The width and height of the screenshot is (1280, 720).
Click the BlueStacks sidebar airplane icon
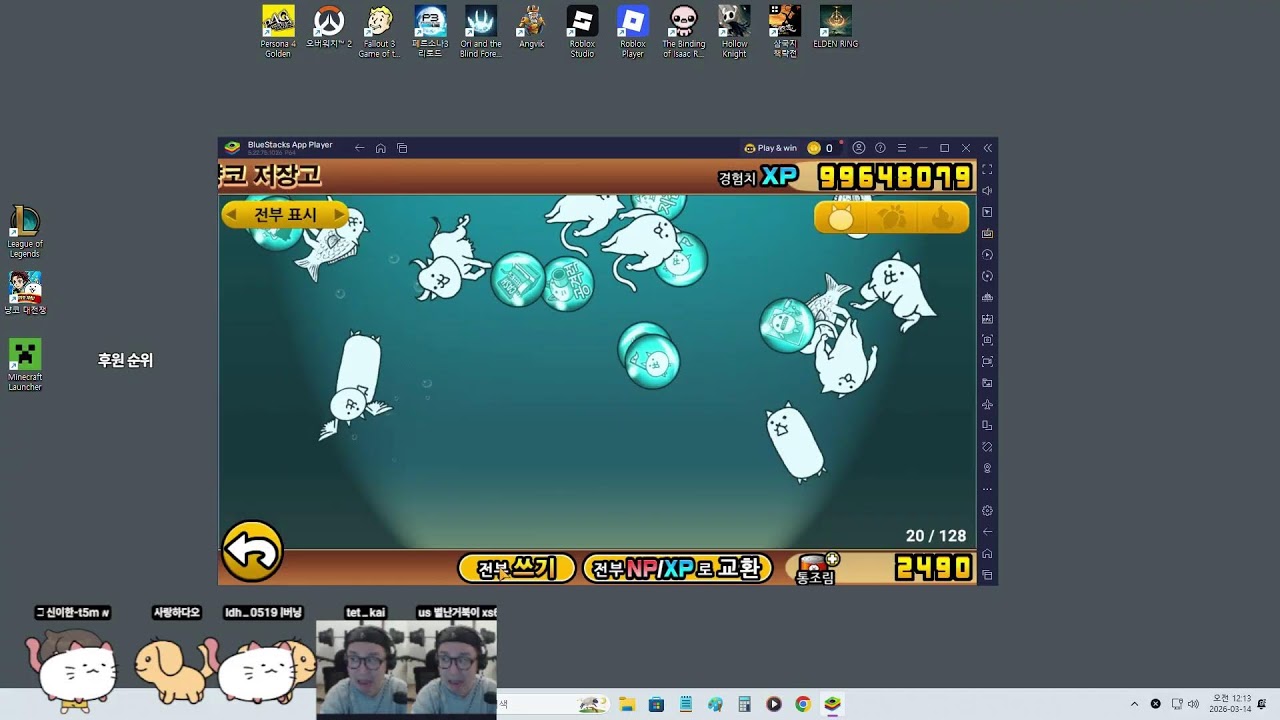987,404
